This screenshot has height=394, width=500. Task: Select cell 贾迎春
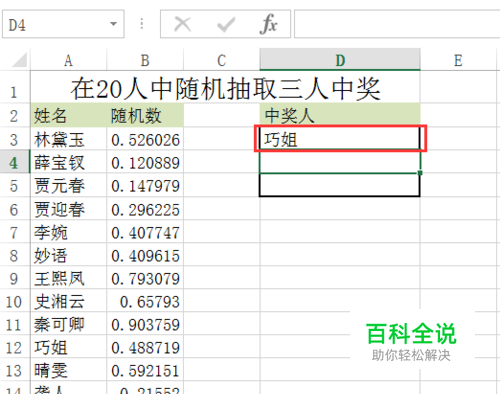(x=68, y=209)
